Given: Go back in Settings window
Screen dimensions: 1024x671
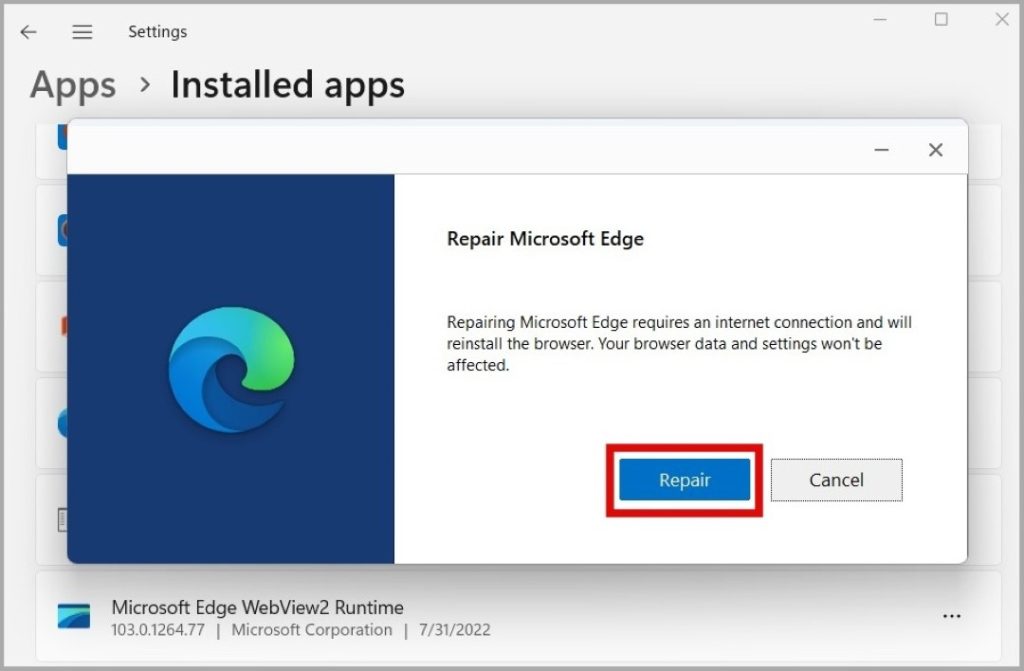Looking at the screenshot, I should (28, 31).
